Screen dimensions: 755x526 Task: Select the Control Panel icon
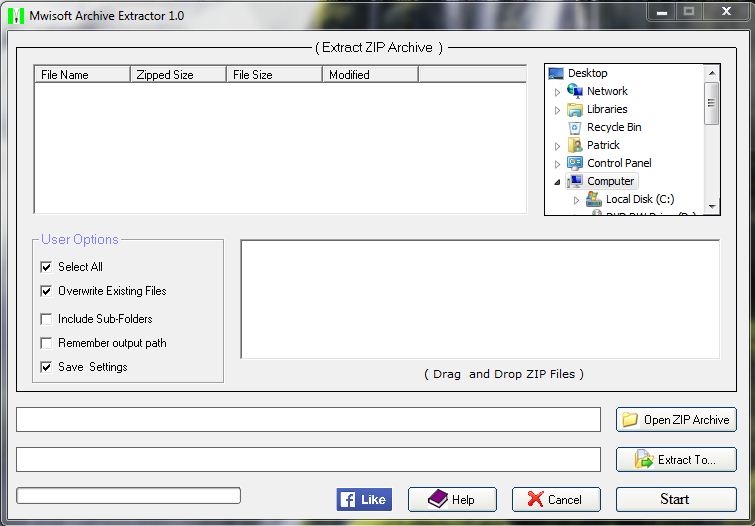tap(575, 163)
